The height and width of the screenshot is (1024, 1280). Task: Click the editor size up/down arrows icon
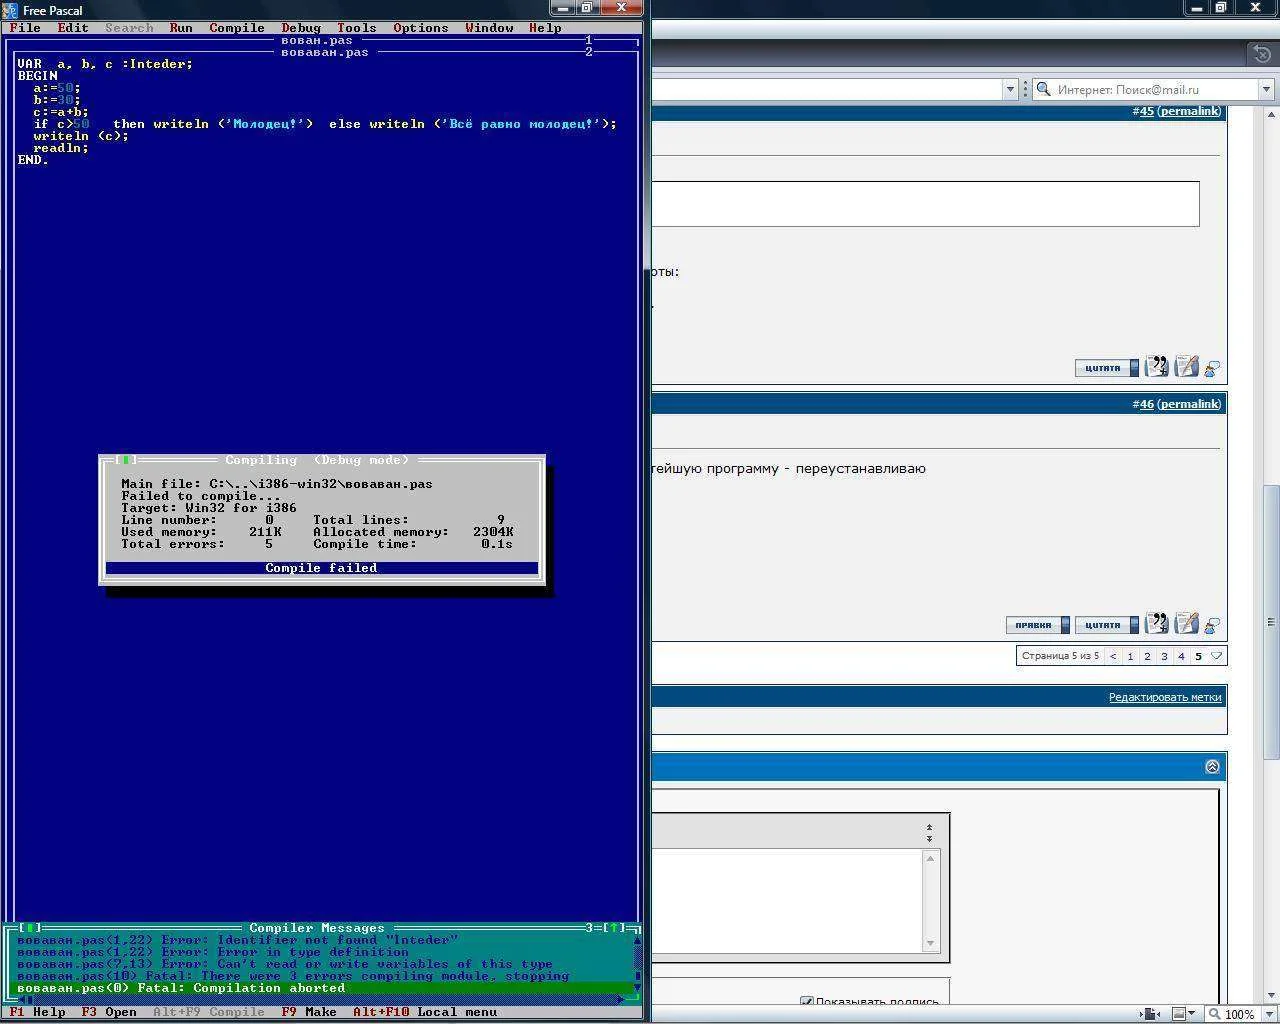[929, 833]
